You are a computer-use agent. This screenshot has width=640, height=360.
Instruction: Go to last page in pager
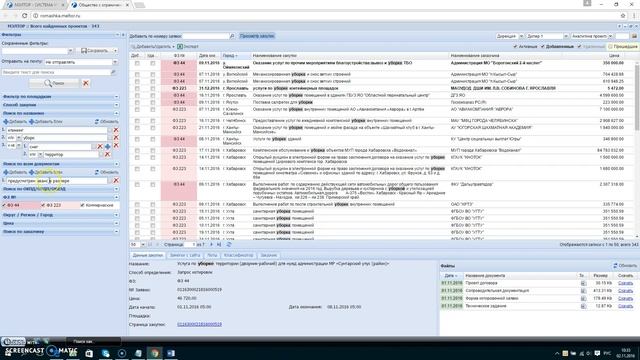click(219, 244)
